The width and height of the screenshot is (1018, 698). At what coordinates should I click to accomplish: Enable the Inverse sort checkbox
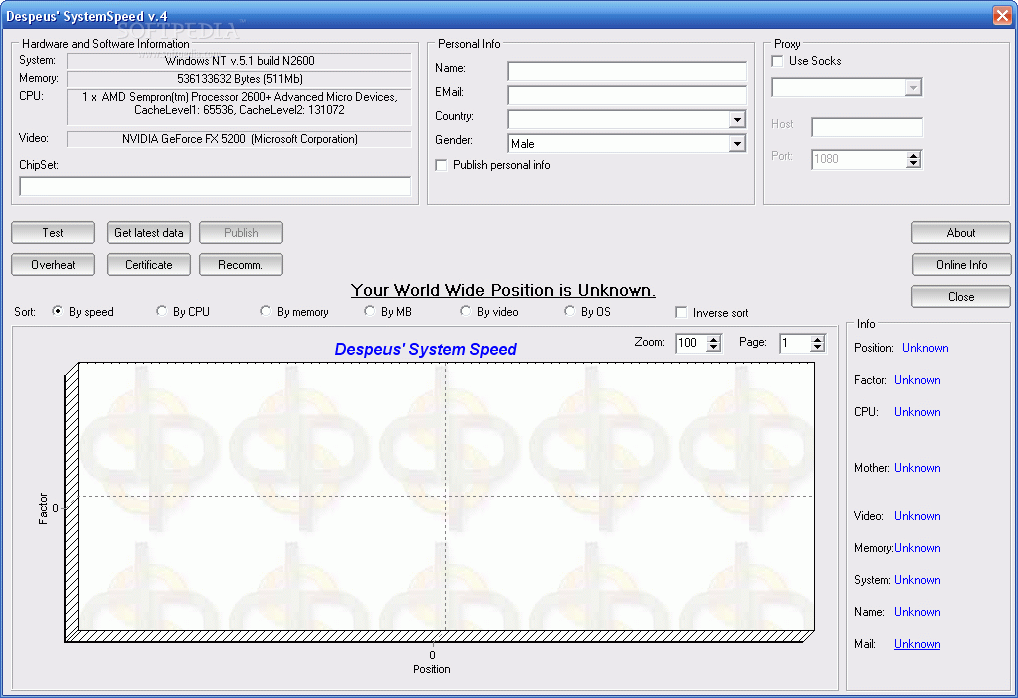pyautogui.click(x=681, y=312)
